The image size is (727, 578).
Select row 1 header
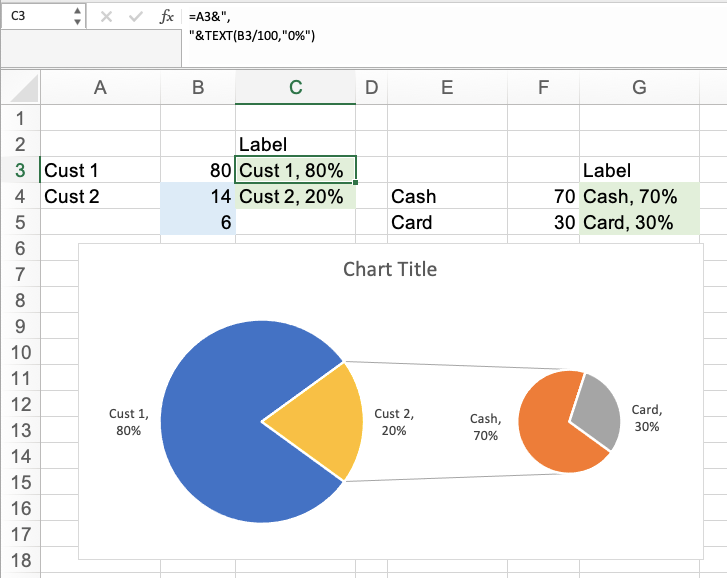[20, 118]
